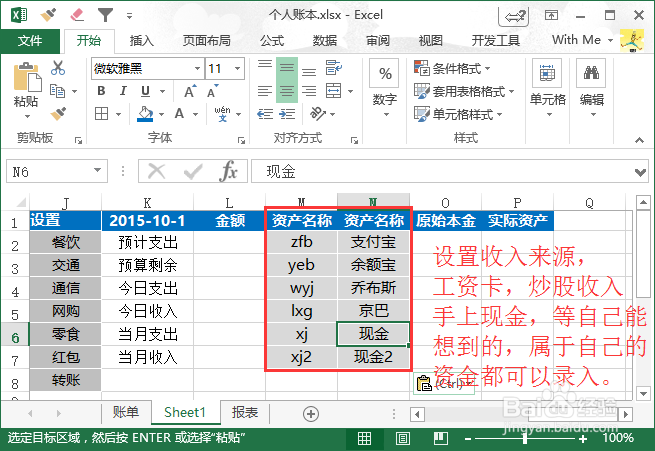Open Conditional Formatting 条件格式 menu

(x=452, y=68)
